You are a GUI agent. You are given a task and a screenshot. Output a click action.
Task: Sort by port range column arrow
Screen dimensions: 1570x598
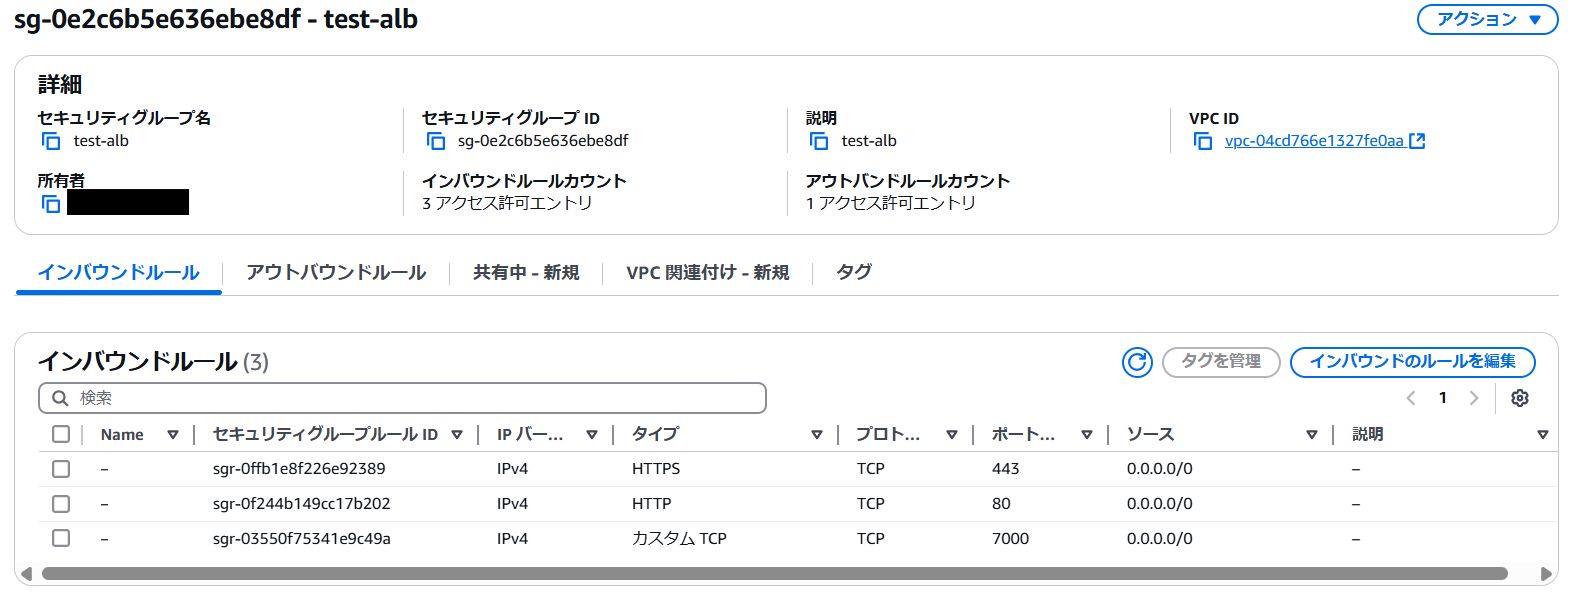point(1087,435)
